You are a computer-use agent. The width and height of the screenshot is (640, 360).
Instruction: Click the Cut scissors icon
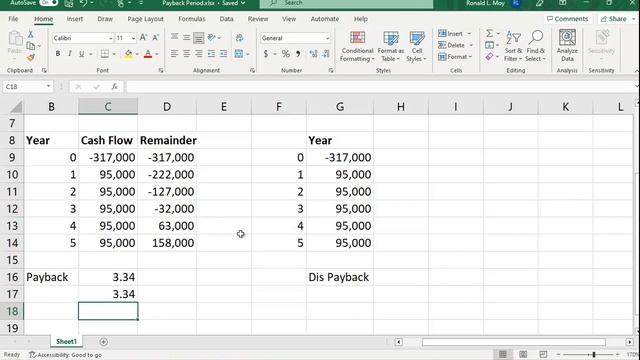(31, 35)
